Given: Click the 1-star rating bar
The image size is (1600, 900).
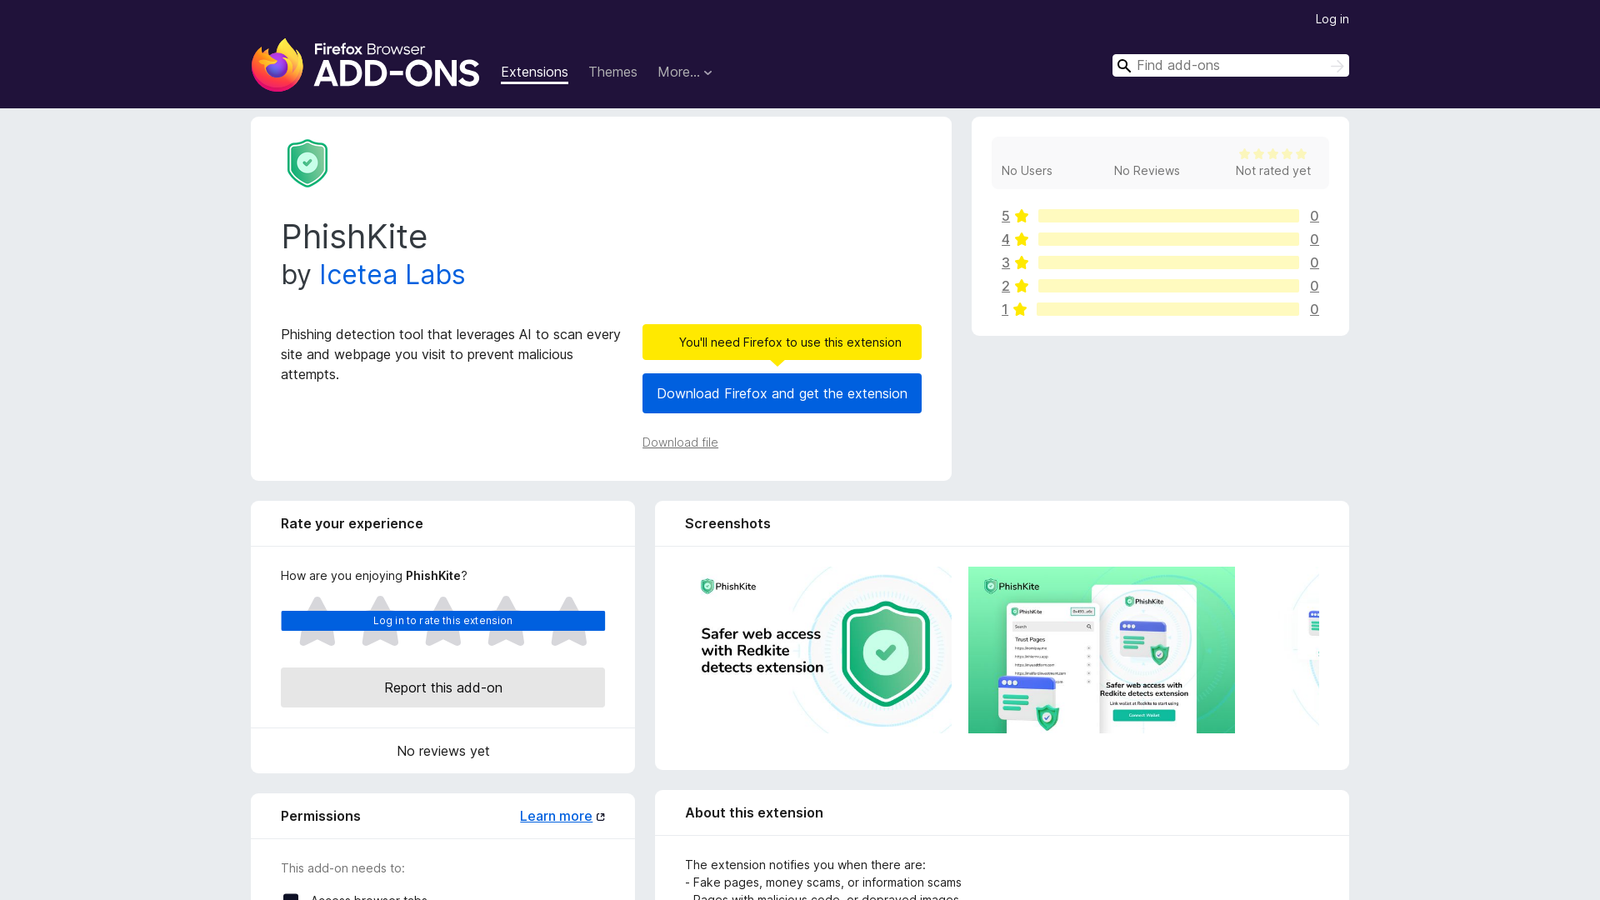Looking at the screenshot, I should click(1168, 309).
